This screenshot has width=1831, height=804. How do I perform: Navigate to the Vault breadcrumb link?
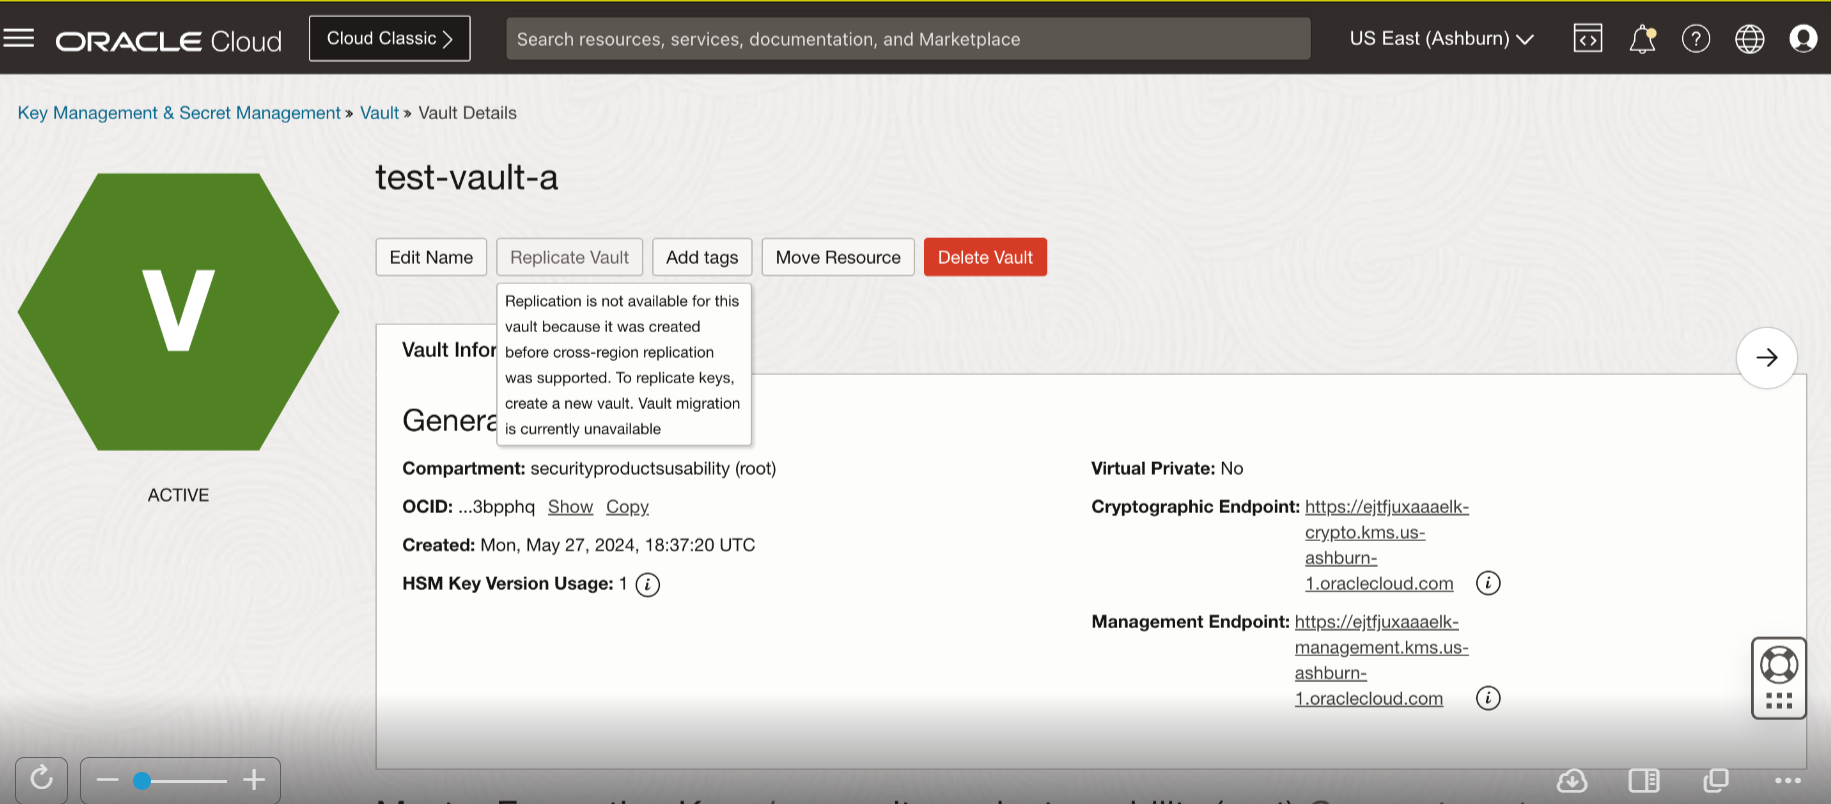(379, 113)
